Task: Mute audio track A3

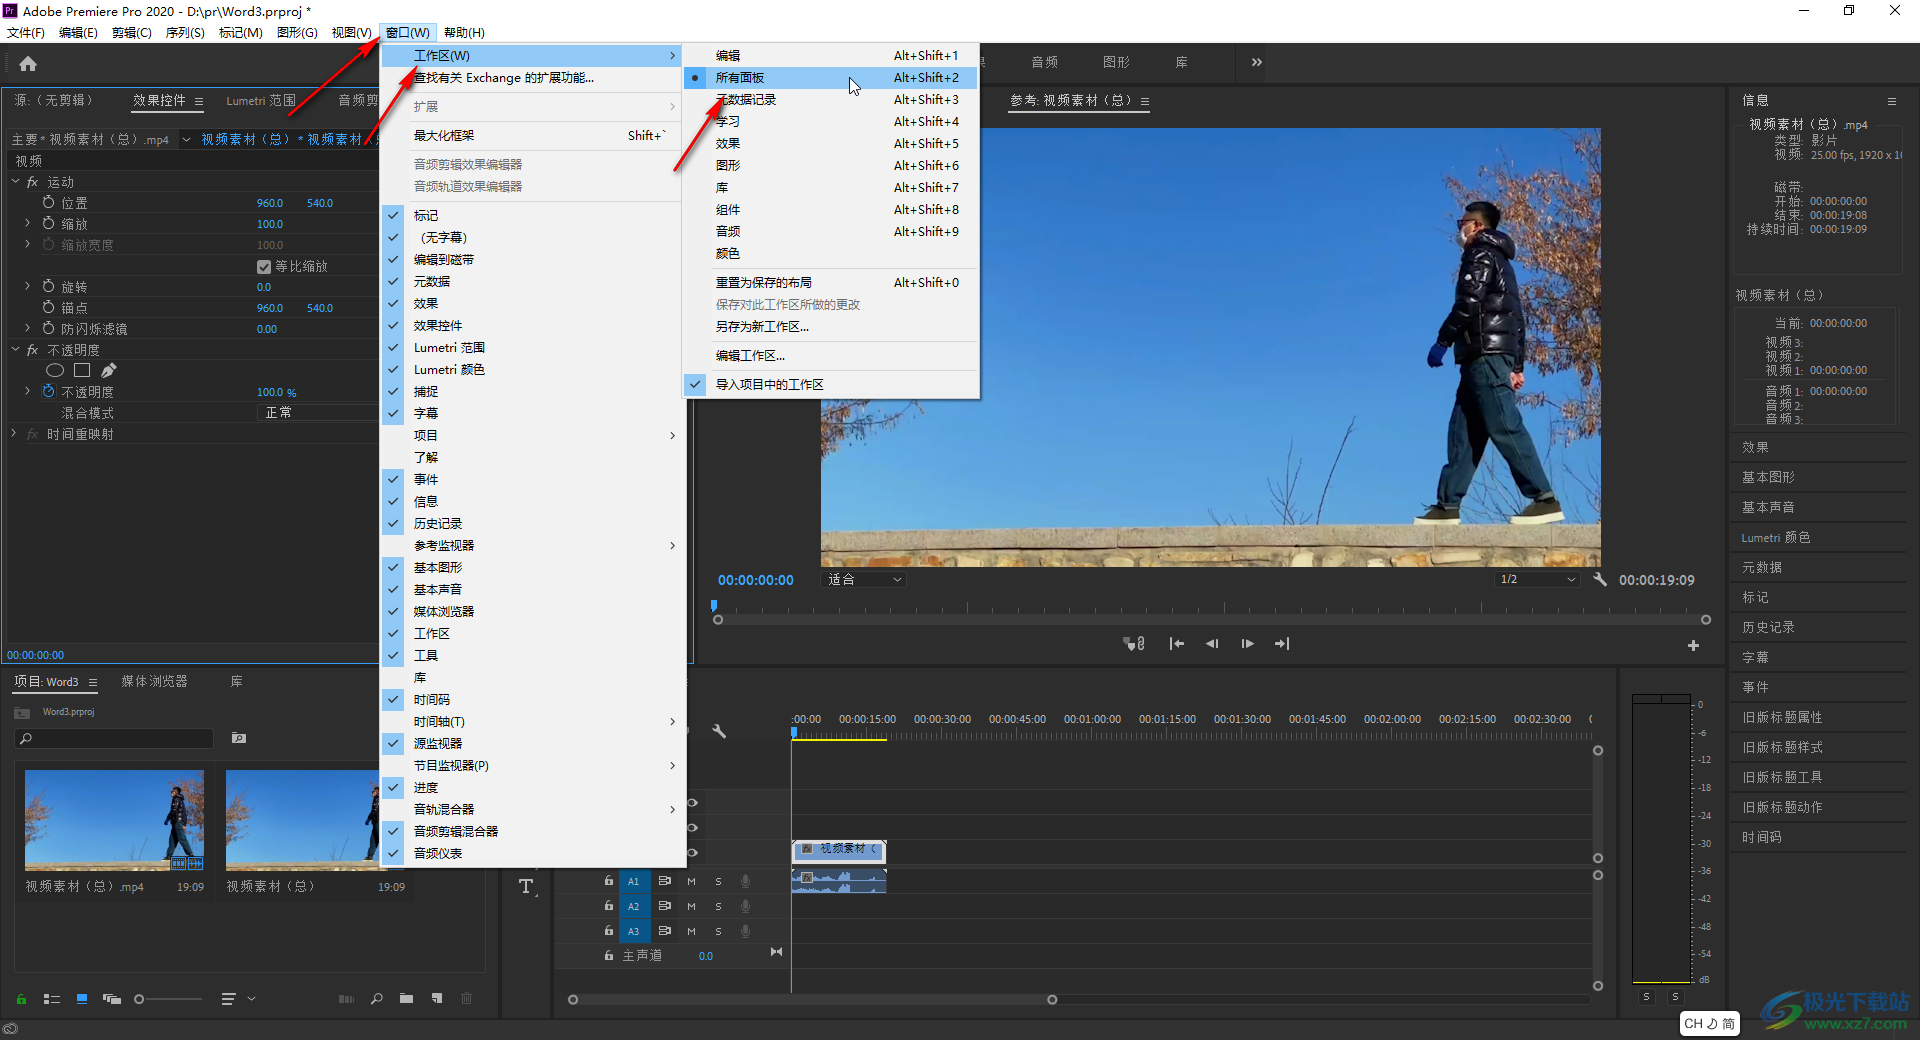Action: click(691, 931)
